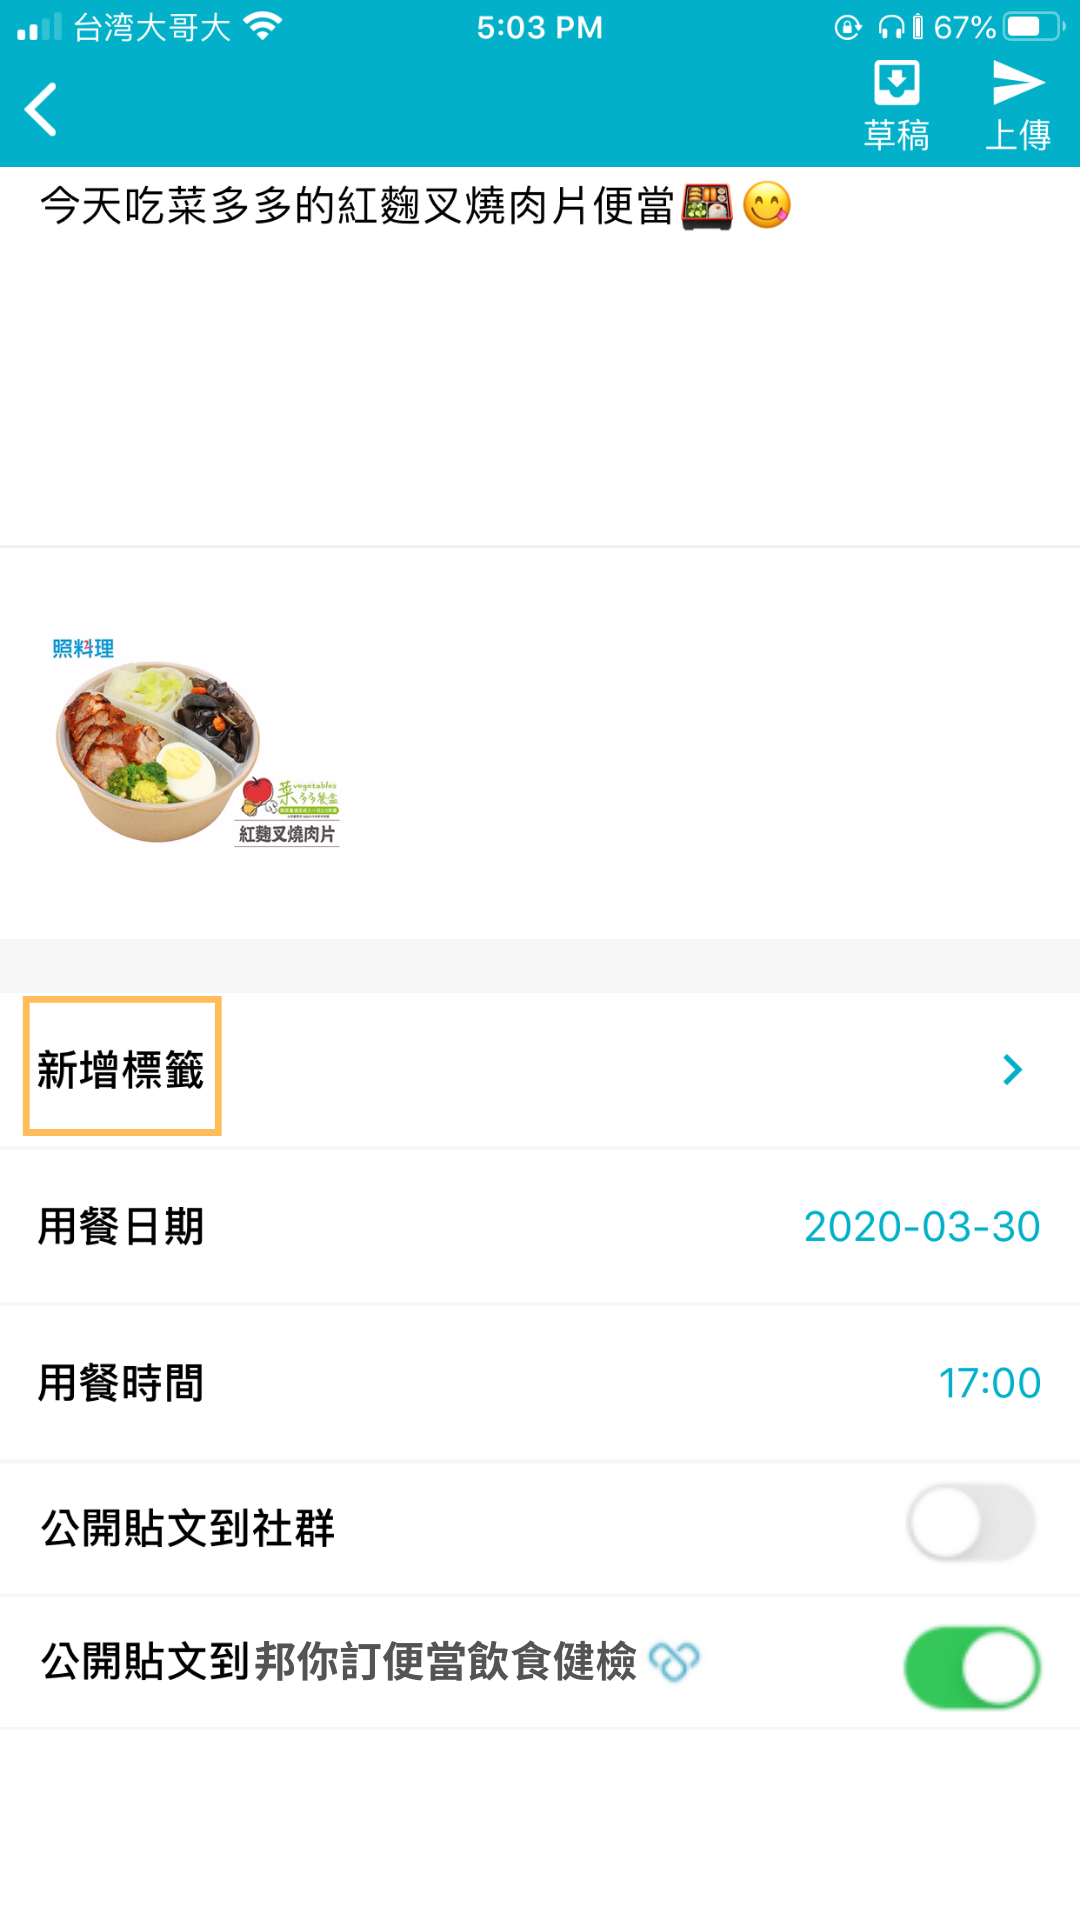Viewport: 1080px width, 1920px height.
Task: Tap the battery indicator icon
Action: (1034, 27)
